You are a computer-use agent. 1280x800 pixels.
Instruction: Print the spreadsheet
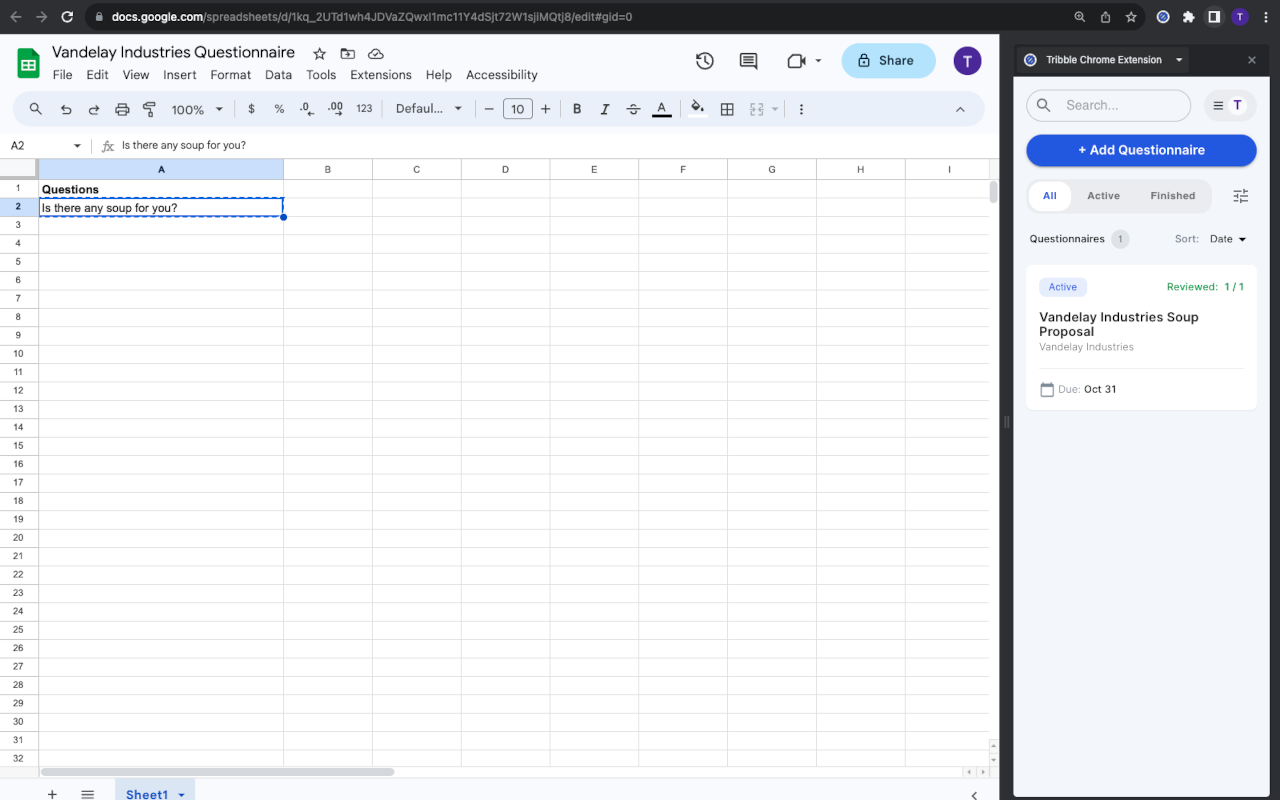[122, 109]
